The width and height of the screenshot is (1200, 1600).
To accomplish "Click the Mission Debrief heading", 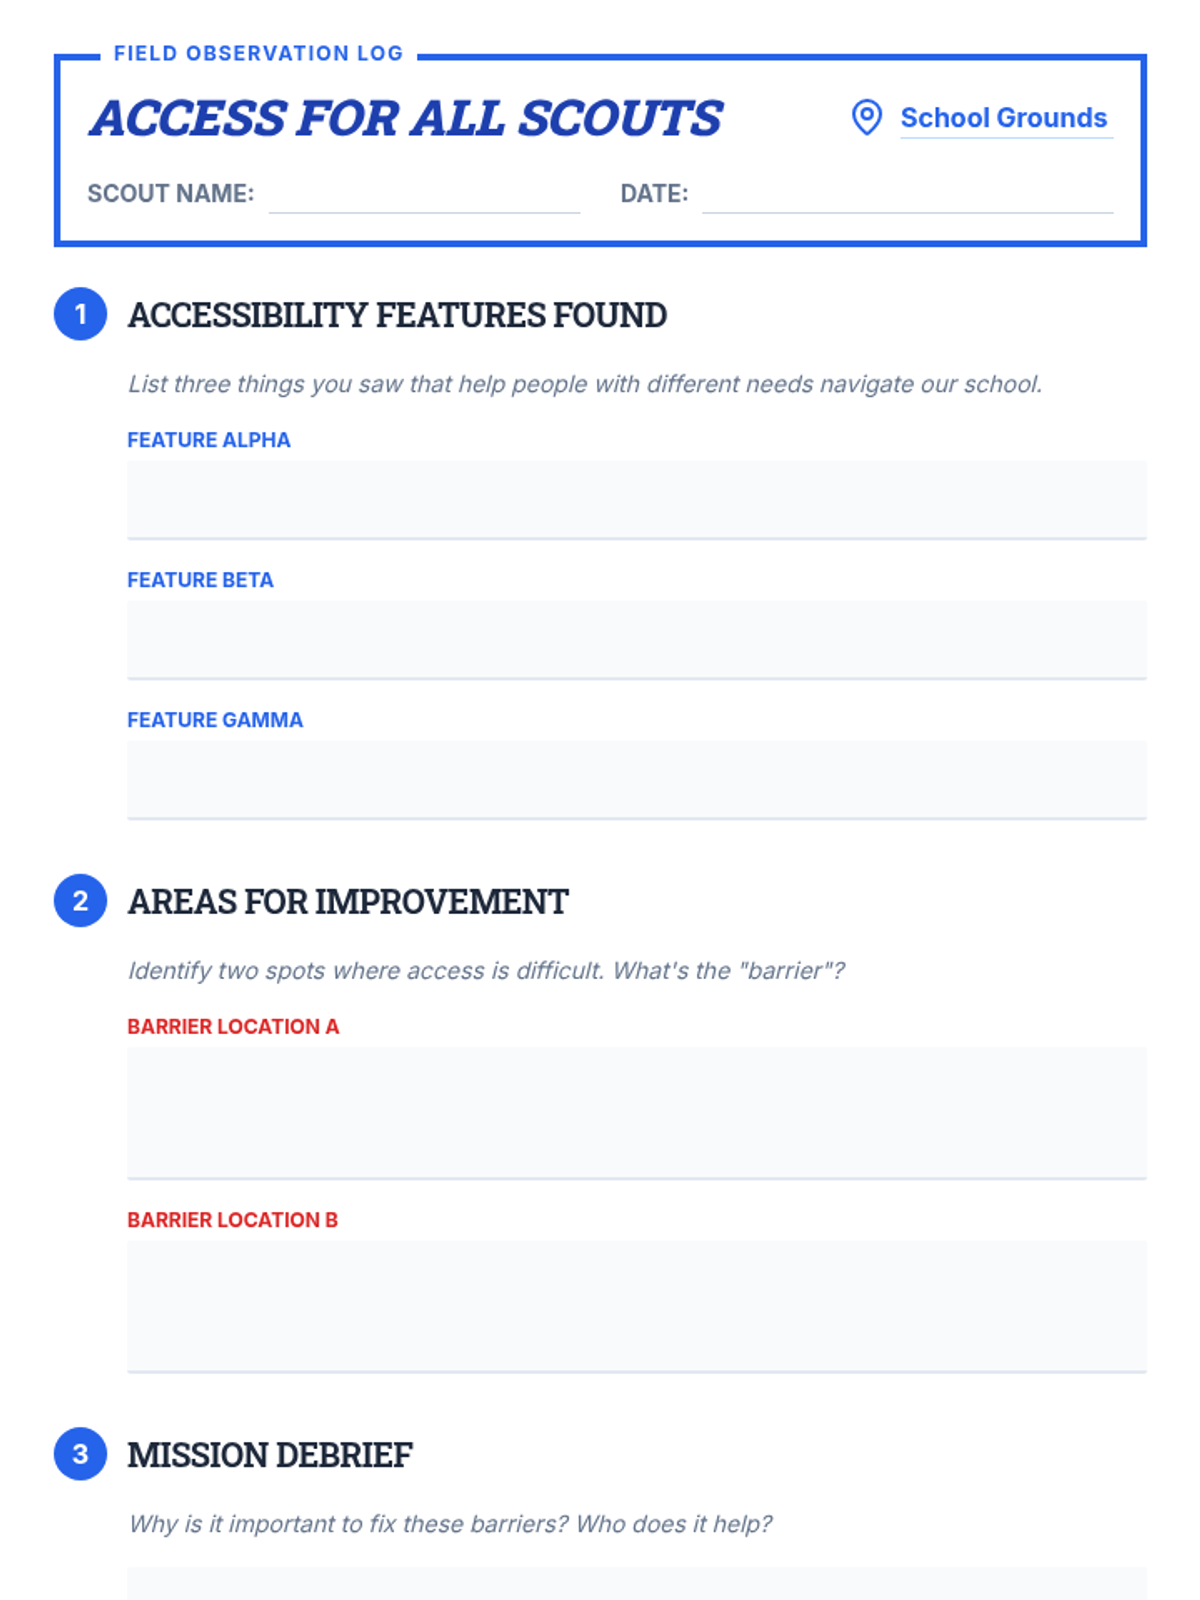I will (x=270, y=1455).
